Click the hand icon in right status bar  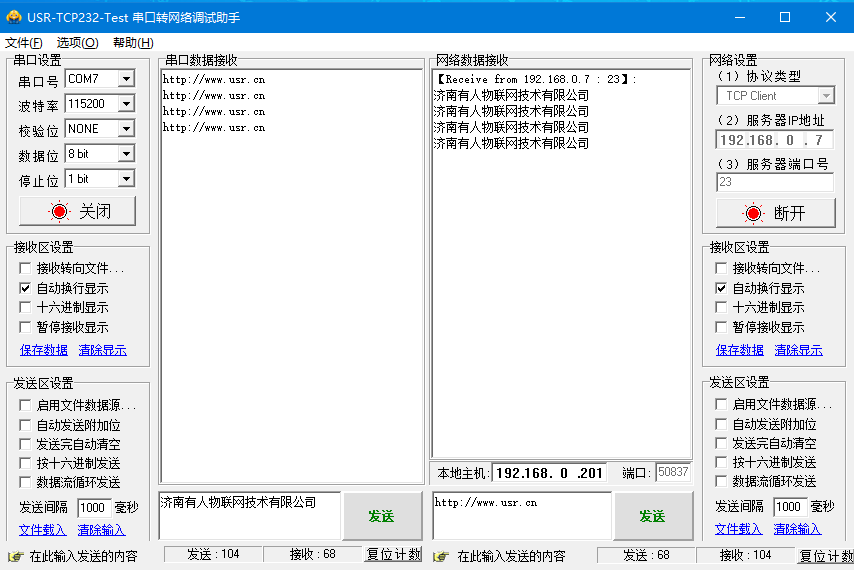pos(440,556)
